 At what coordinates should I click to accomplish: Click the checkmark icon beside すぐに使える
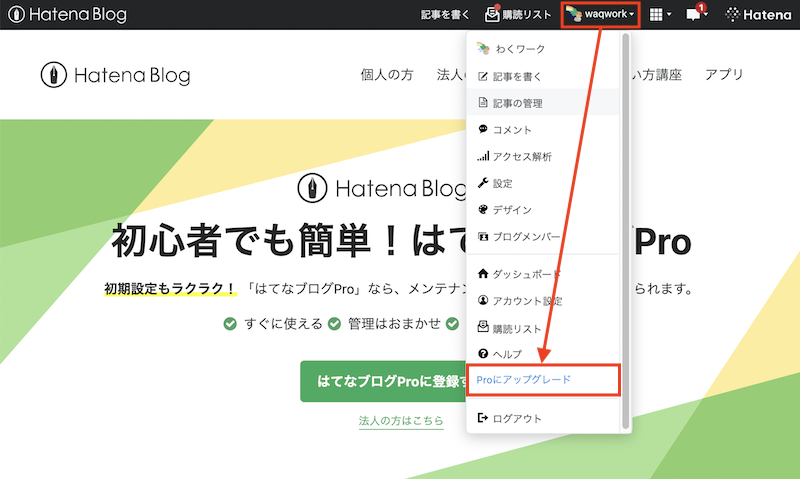pyautogui.click(x=230, y=324)
